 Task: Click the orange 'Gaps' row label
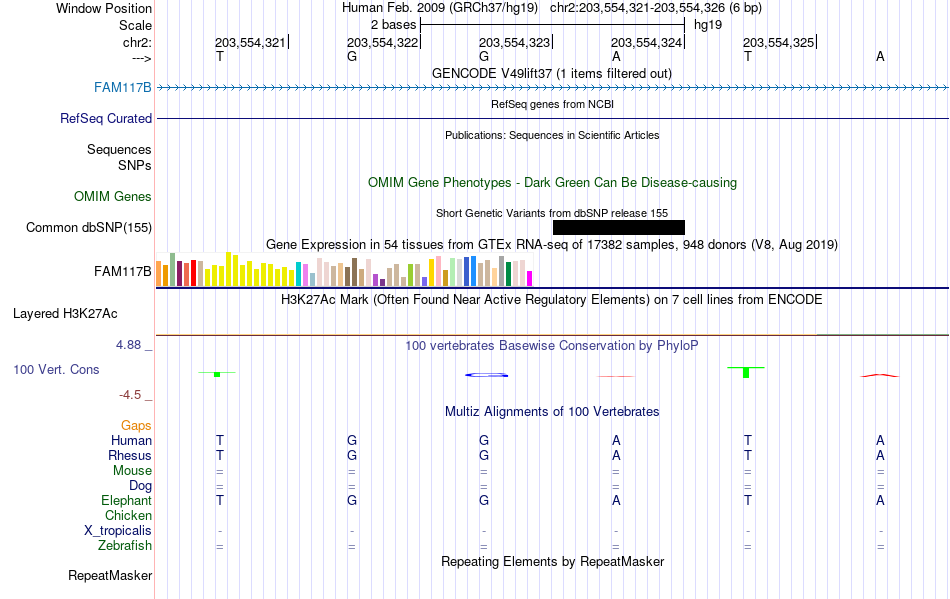(x=136, y=425)
